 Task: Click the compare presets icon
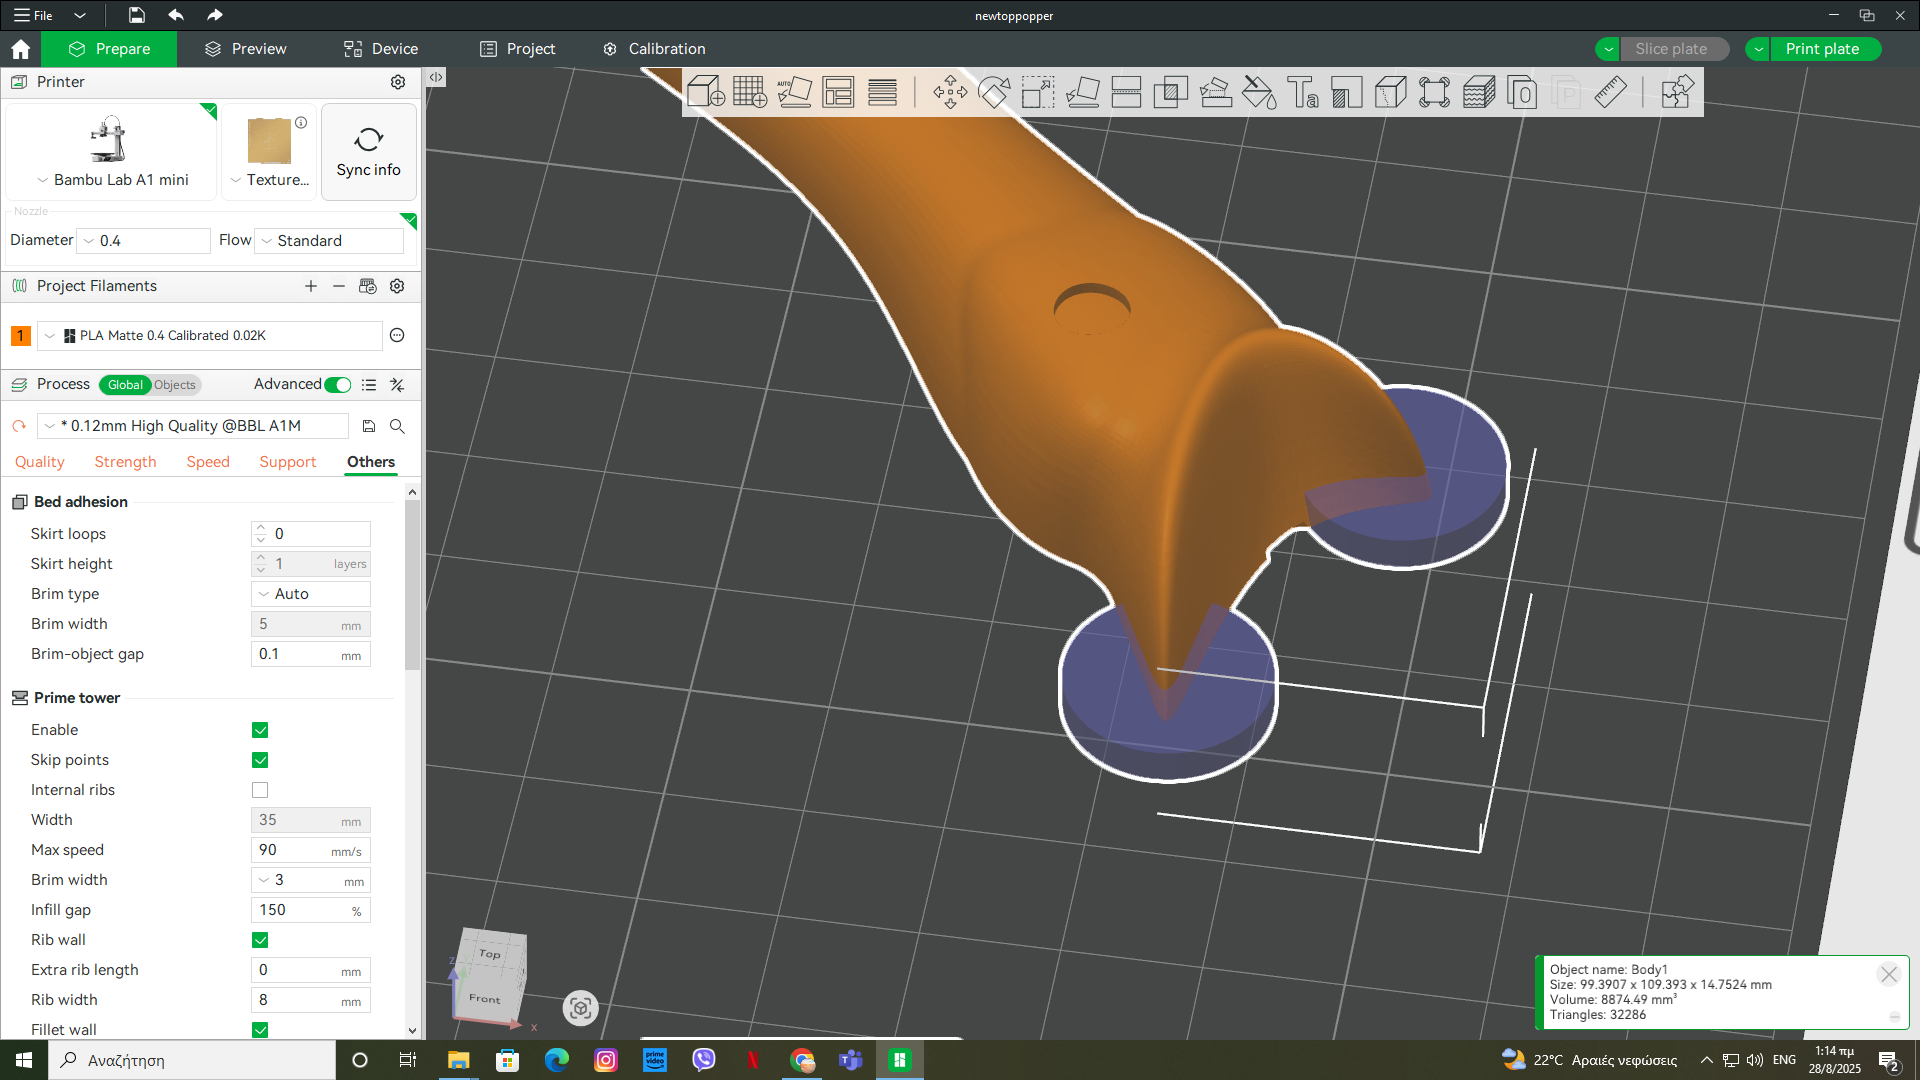[397, 385]
